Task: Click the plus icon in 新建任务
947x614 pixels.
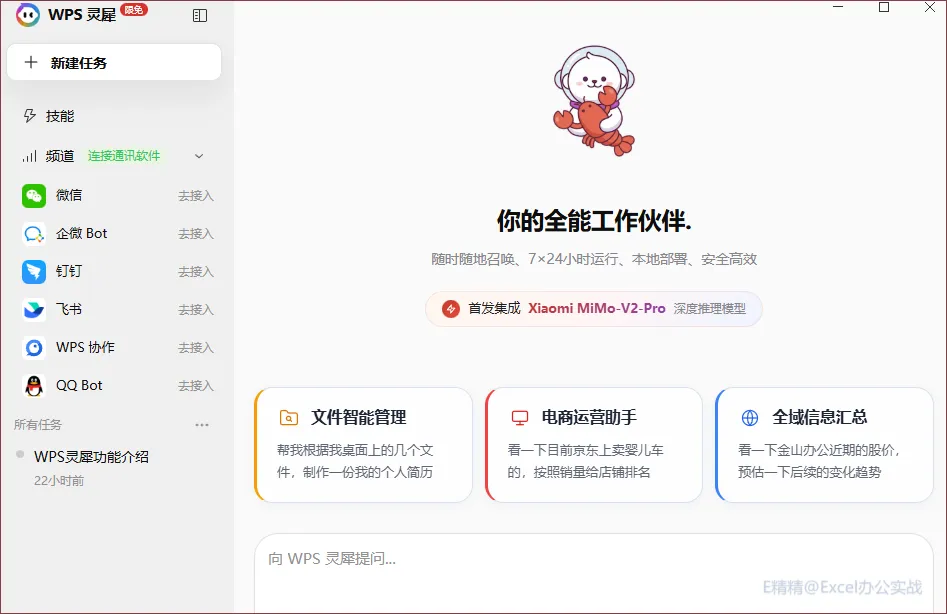Action: click(x=31, y=62)
